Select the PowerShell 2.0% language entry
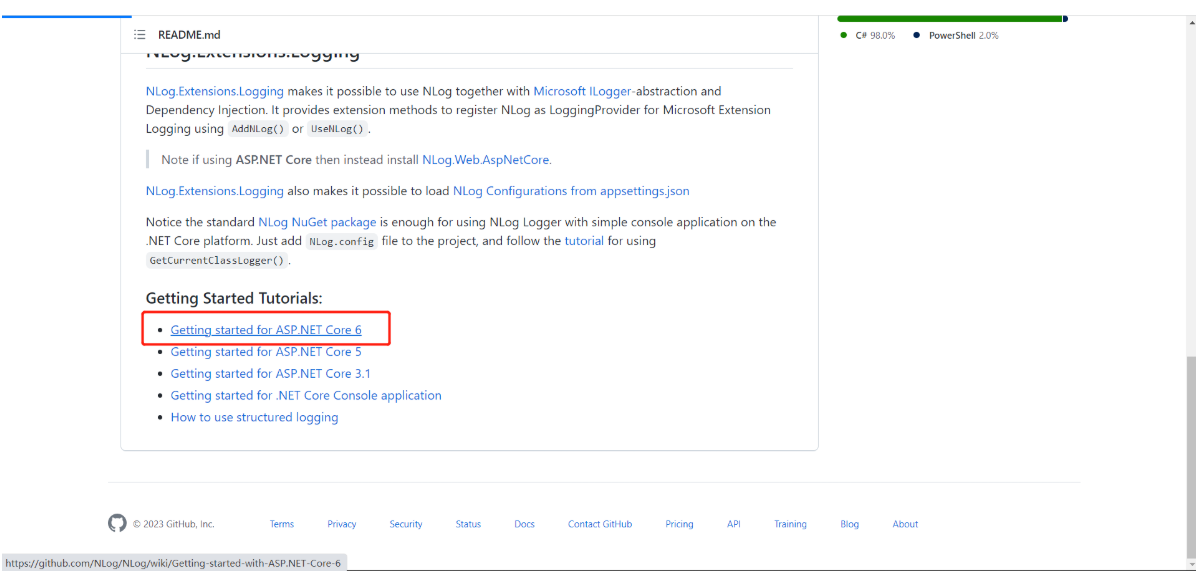This screenshot has height=572, width=1196. coord(956,36)
